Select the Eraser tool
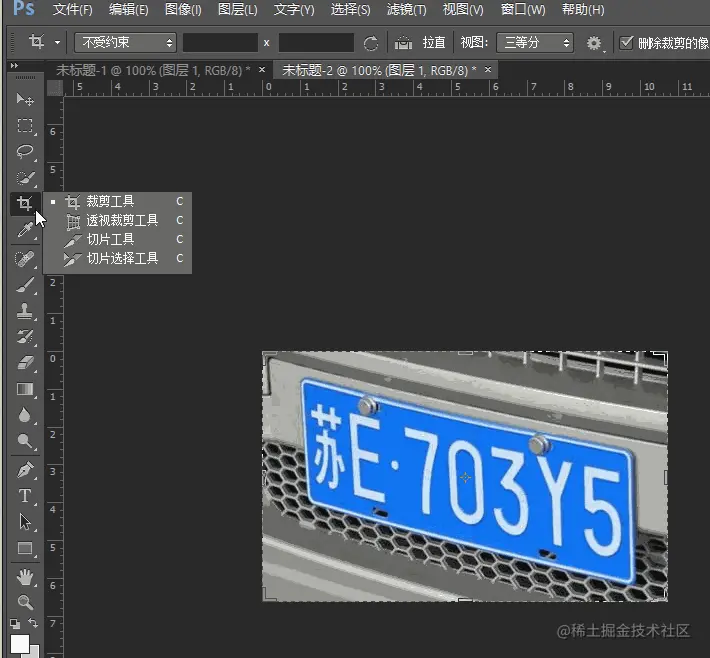The image size is (710, 658). tap(25, 363)
